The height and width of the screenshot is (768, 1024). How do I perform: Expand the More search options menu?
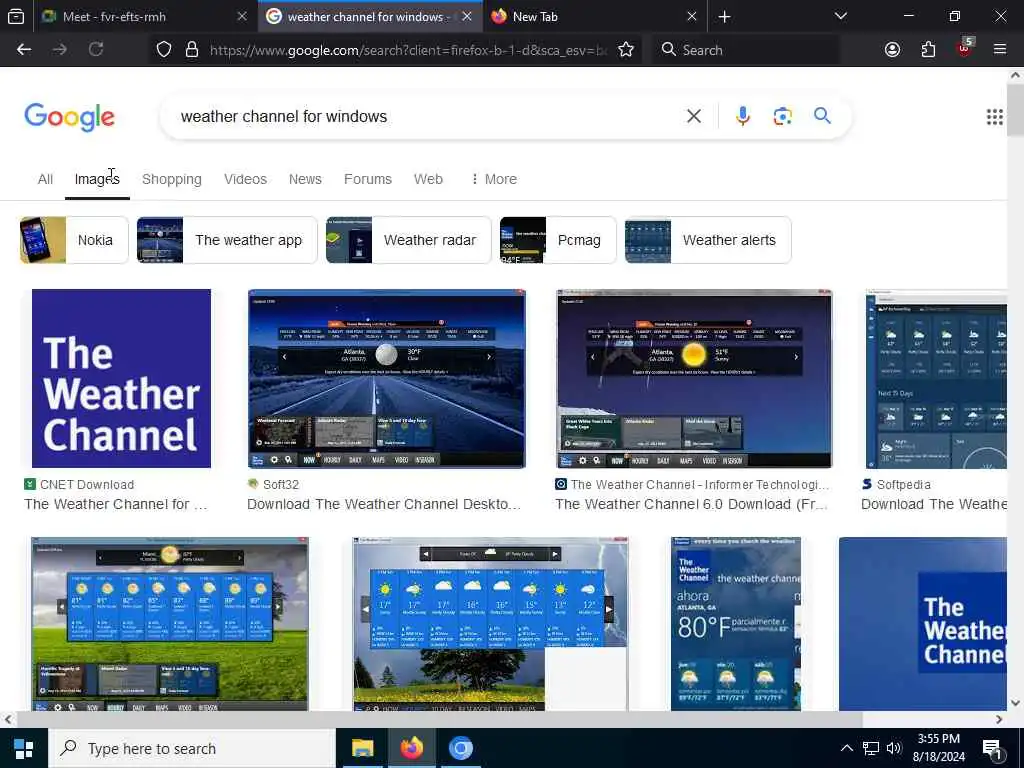coord(494,179)
